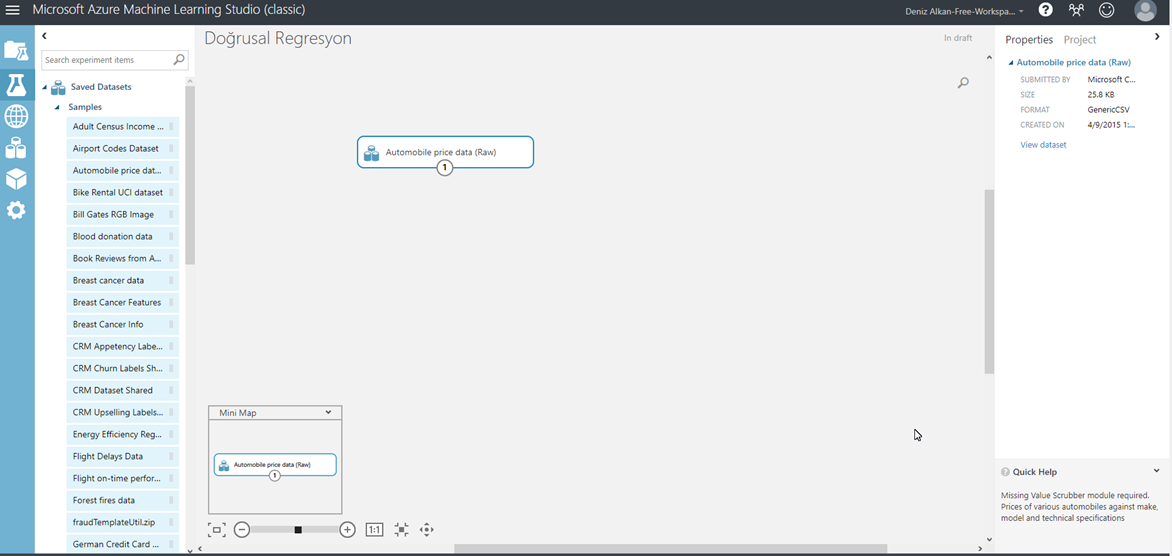This screenshot has height=556, width=1172.
Task: Open Experiments via the flask icon
Action: point(16,85)
